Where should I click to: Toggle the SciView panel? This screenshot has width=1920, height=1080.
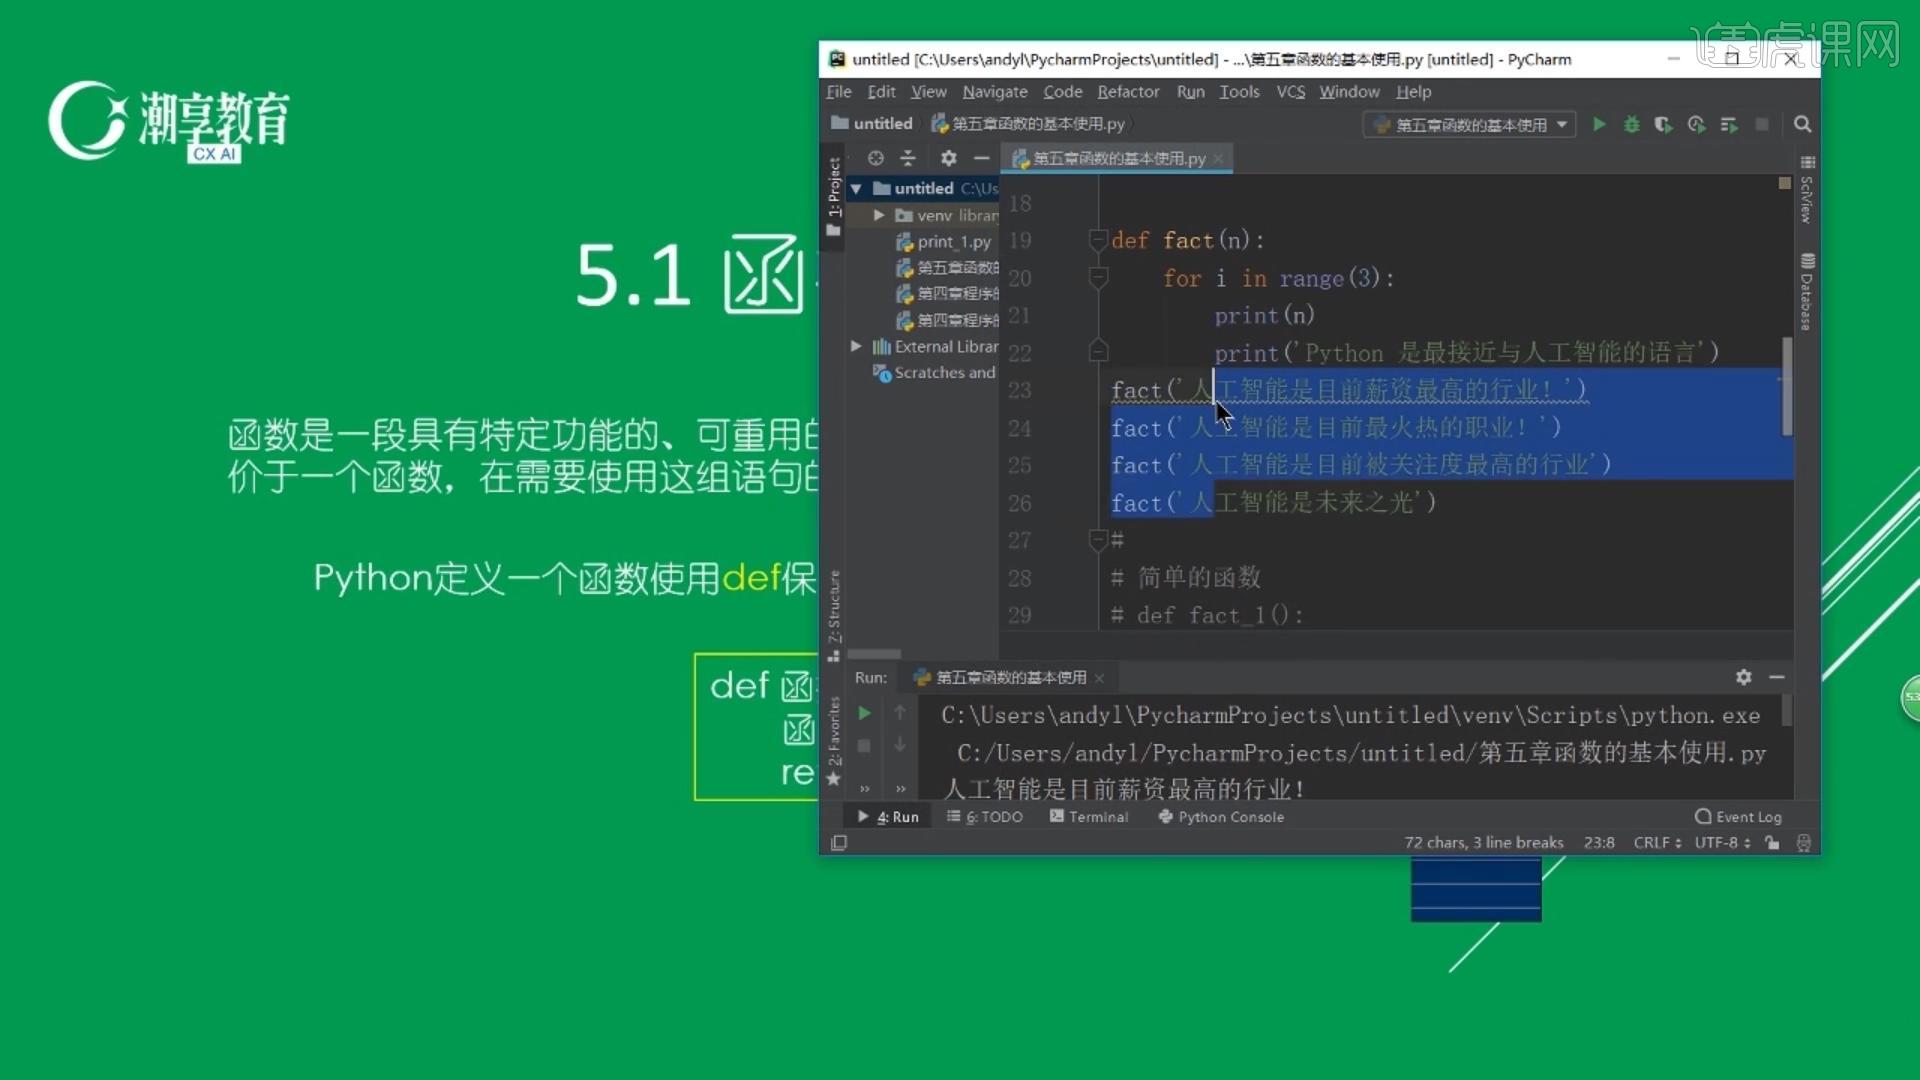click(x=1806, y=195)
